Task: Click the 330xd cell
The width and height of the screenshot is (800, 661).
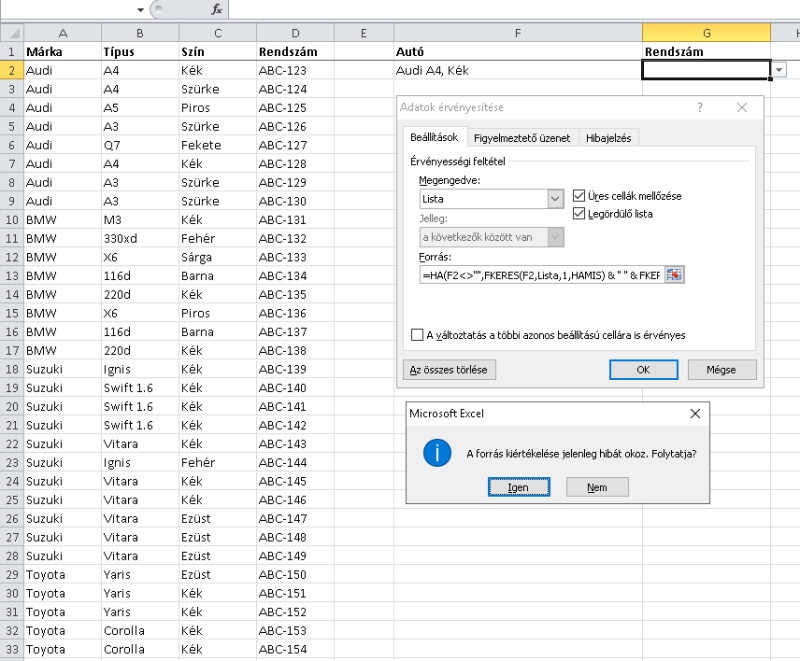Action: 140,238
